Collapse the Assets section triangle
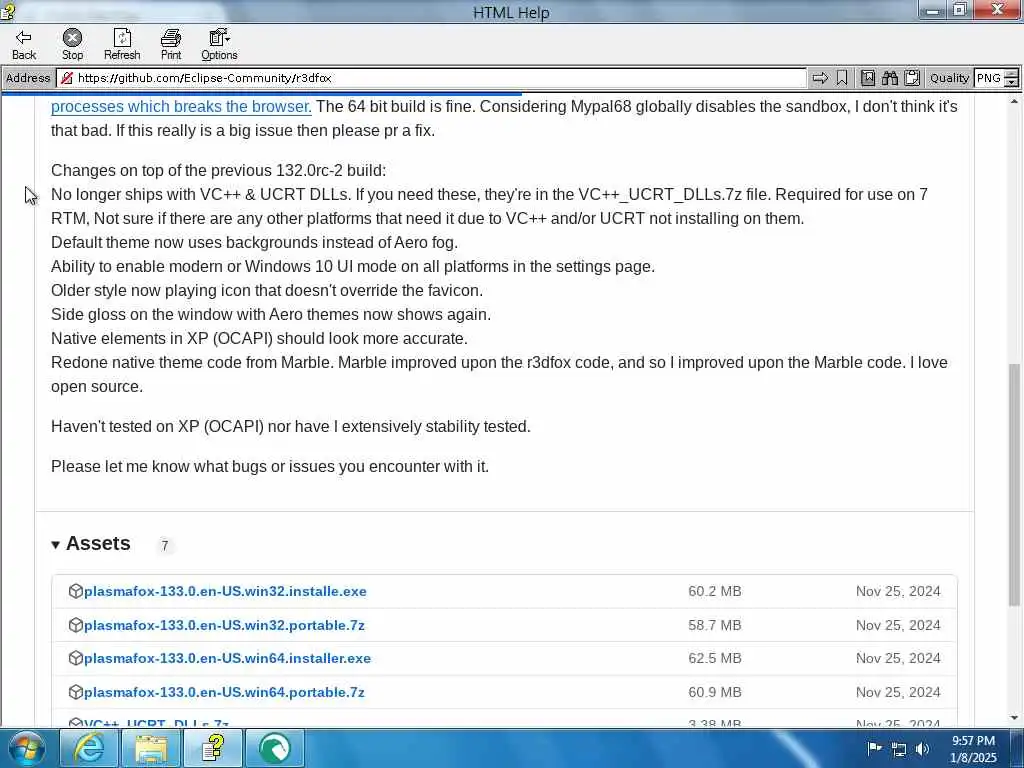Viewport: 1024px width, 768px height. point(56,545)
